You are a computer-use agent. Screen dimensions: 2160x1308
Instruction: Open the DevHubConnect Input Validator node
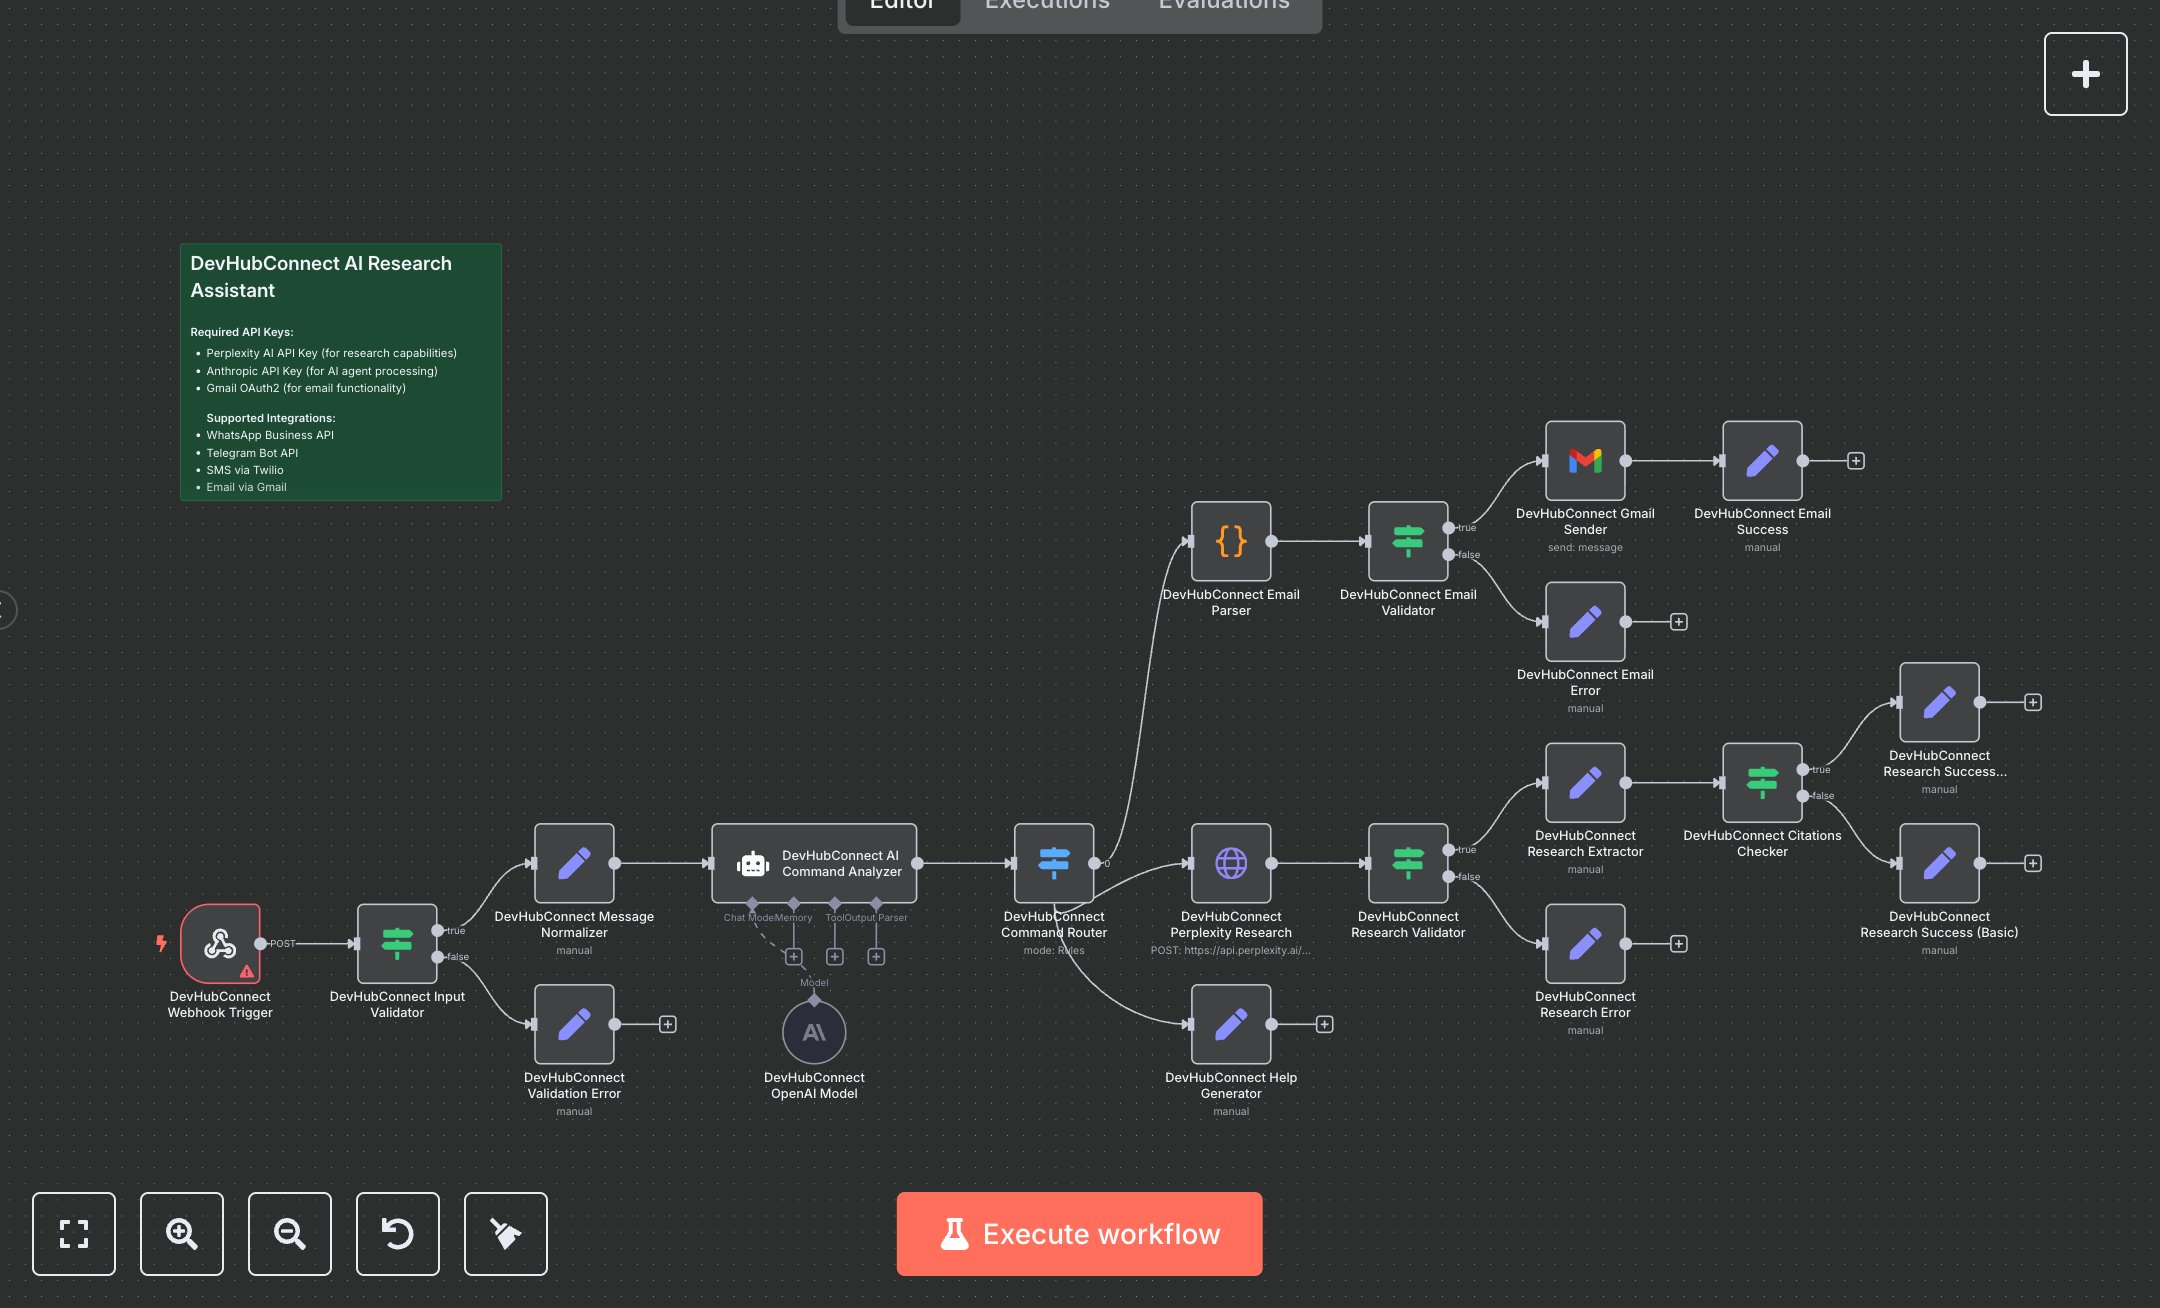tap(397, 944)
